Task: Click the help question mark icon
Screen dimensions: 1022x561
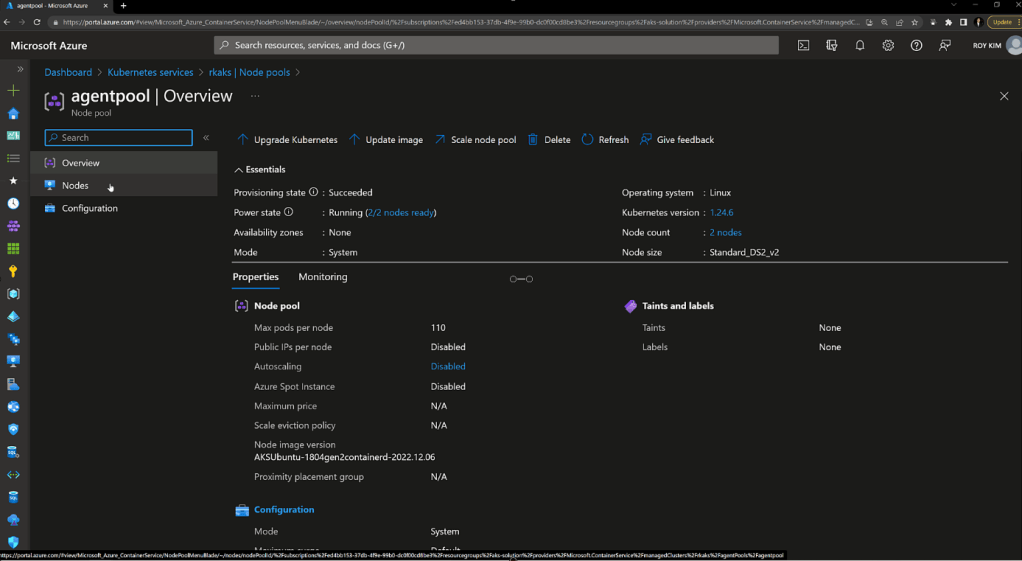Action: [916, 45]
